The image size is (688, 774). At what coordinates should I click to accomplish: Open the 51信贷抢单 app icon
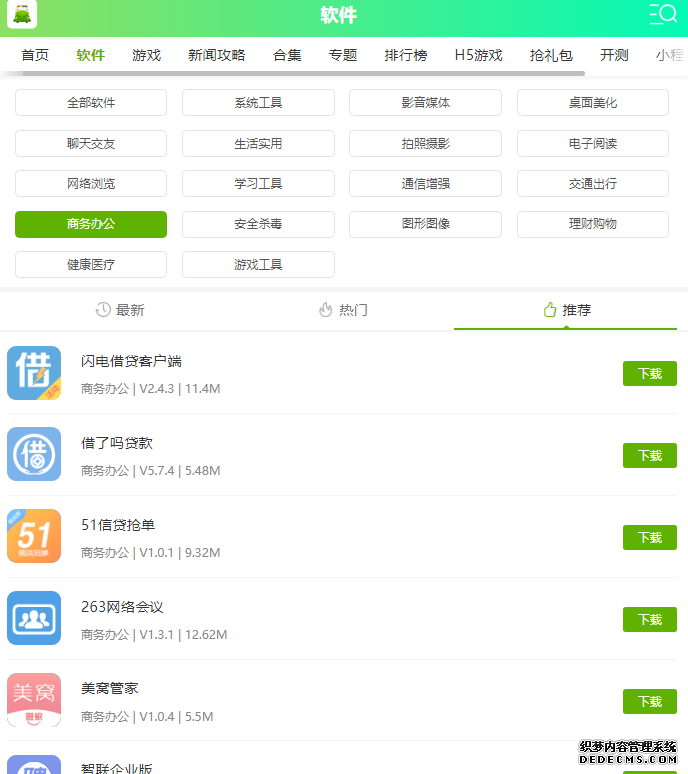point(34,536)
